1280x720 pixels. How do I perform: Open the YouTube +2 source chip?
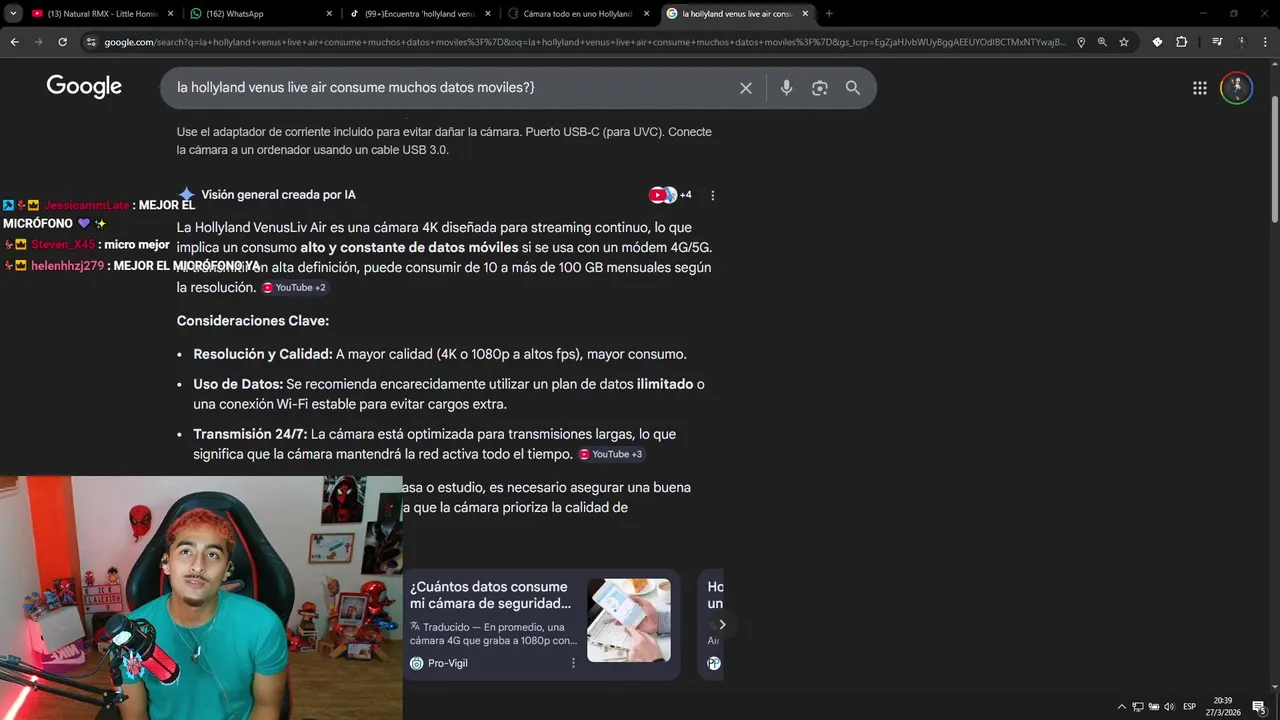click(x=294, y=288)
